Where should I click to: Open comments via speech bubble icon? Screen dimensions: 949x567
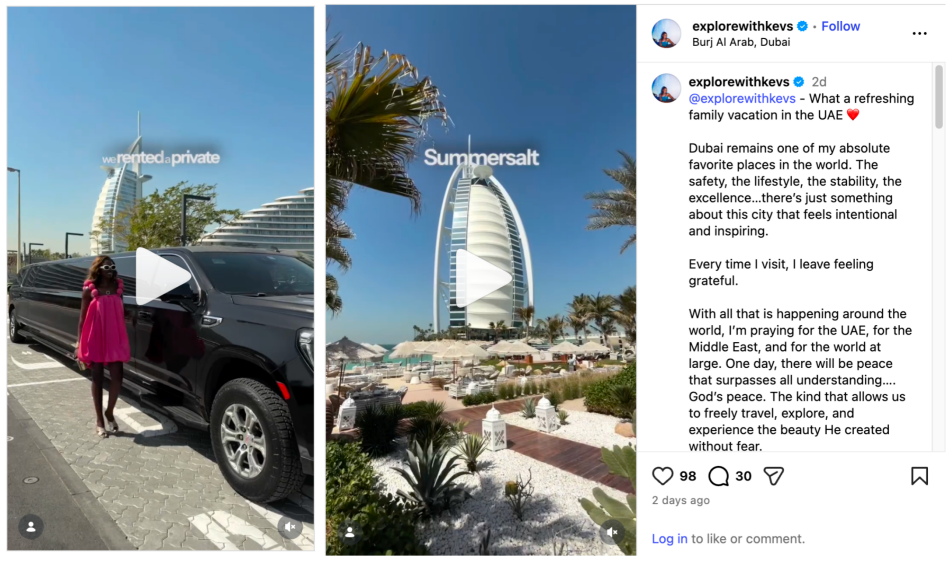(x=718, y=476)
